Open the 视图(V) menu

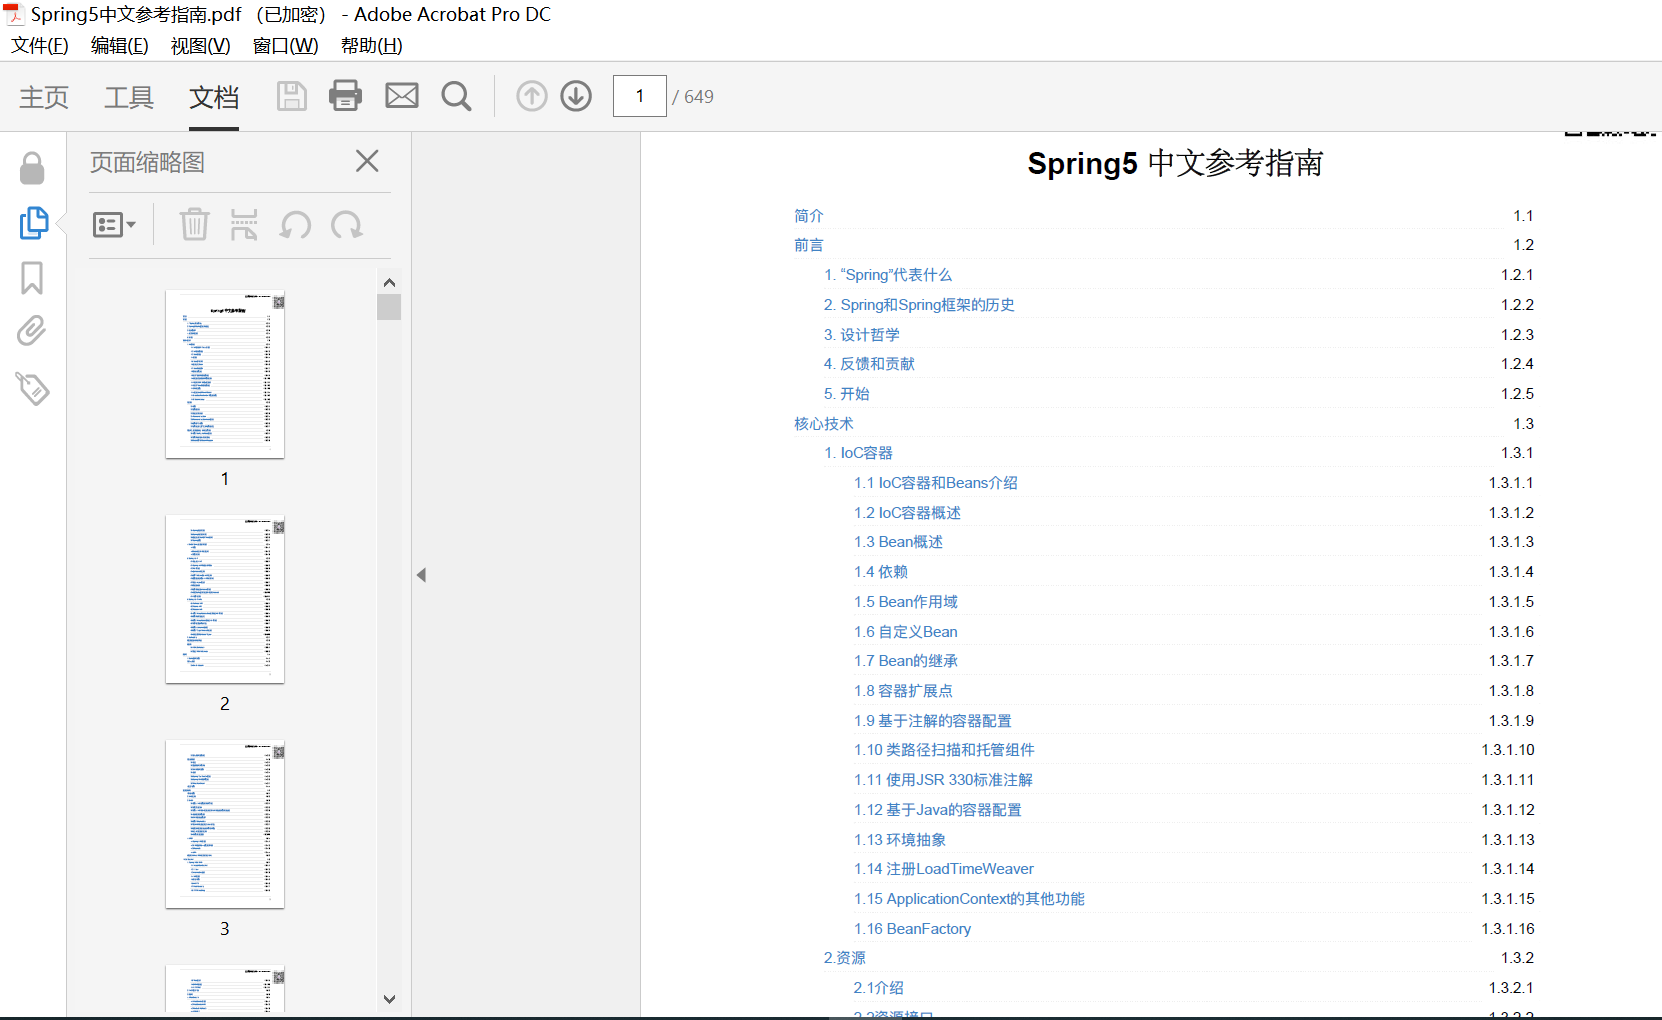pos(200,46)
